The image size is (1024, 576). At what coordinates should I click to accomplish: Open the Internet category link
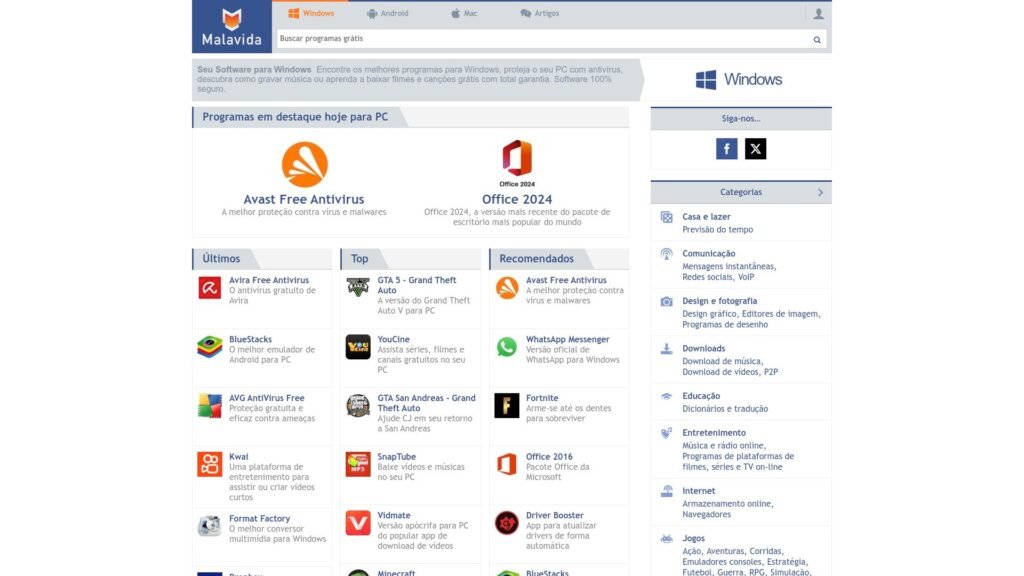(x=699, y=491)
